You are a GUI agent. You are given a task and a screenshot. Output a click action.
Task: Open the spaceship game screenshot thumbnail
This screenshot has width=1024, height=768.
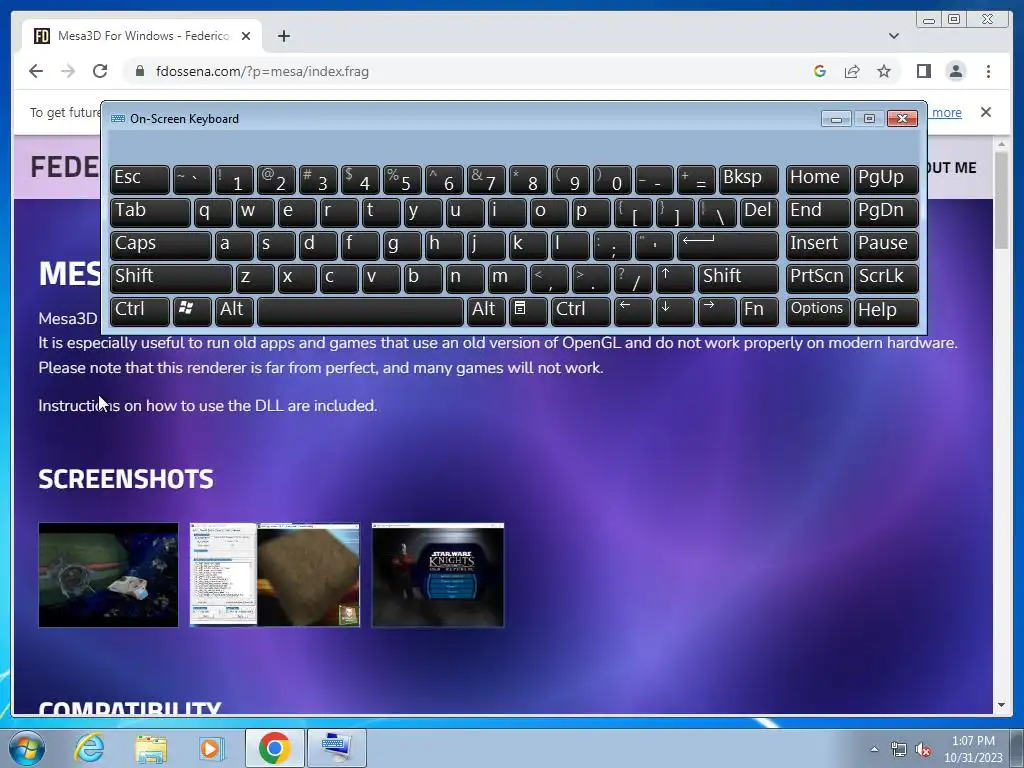tap(108, 575)
